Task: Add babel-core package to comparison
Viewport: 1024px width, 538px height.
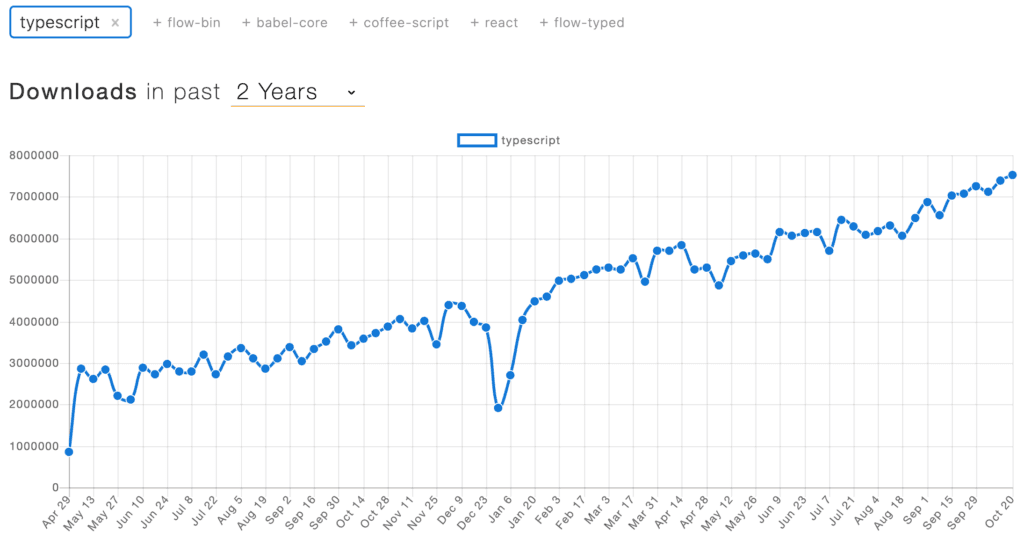Action: (285, 23)
